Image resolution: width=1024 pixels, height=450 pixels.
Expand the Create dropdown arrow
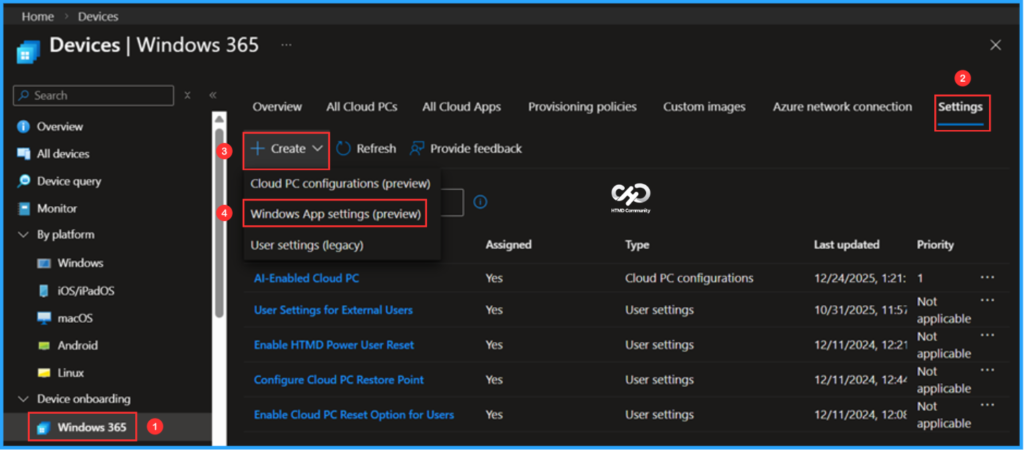coord(317,149)
